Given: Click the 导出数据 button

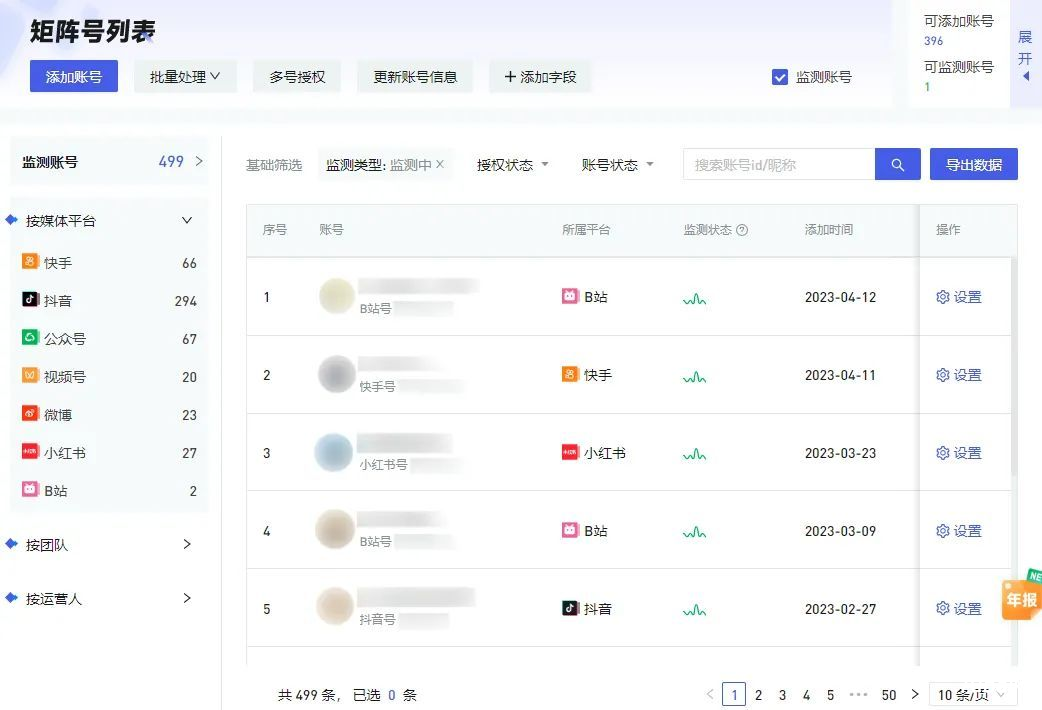Looking at the screenshot, I should click(973, 164).
